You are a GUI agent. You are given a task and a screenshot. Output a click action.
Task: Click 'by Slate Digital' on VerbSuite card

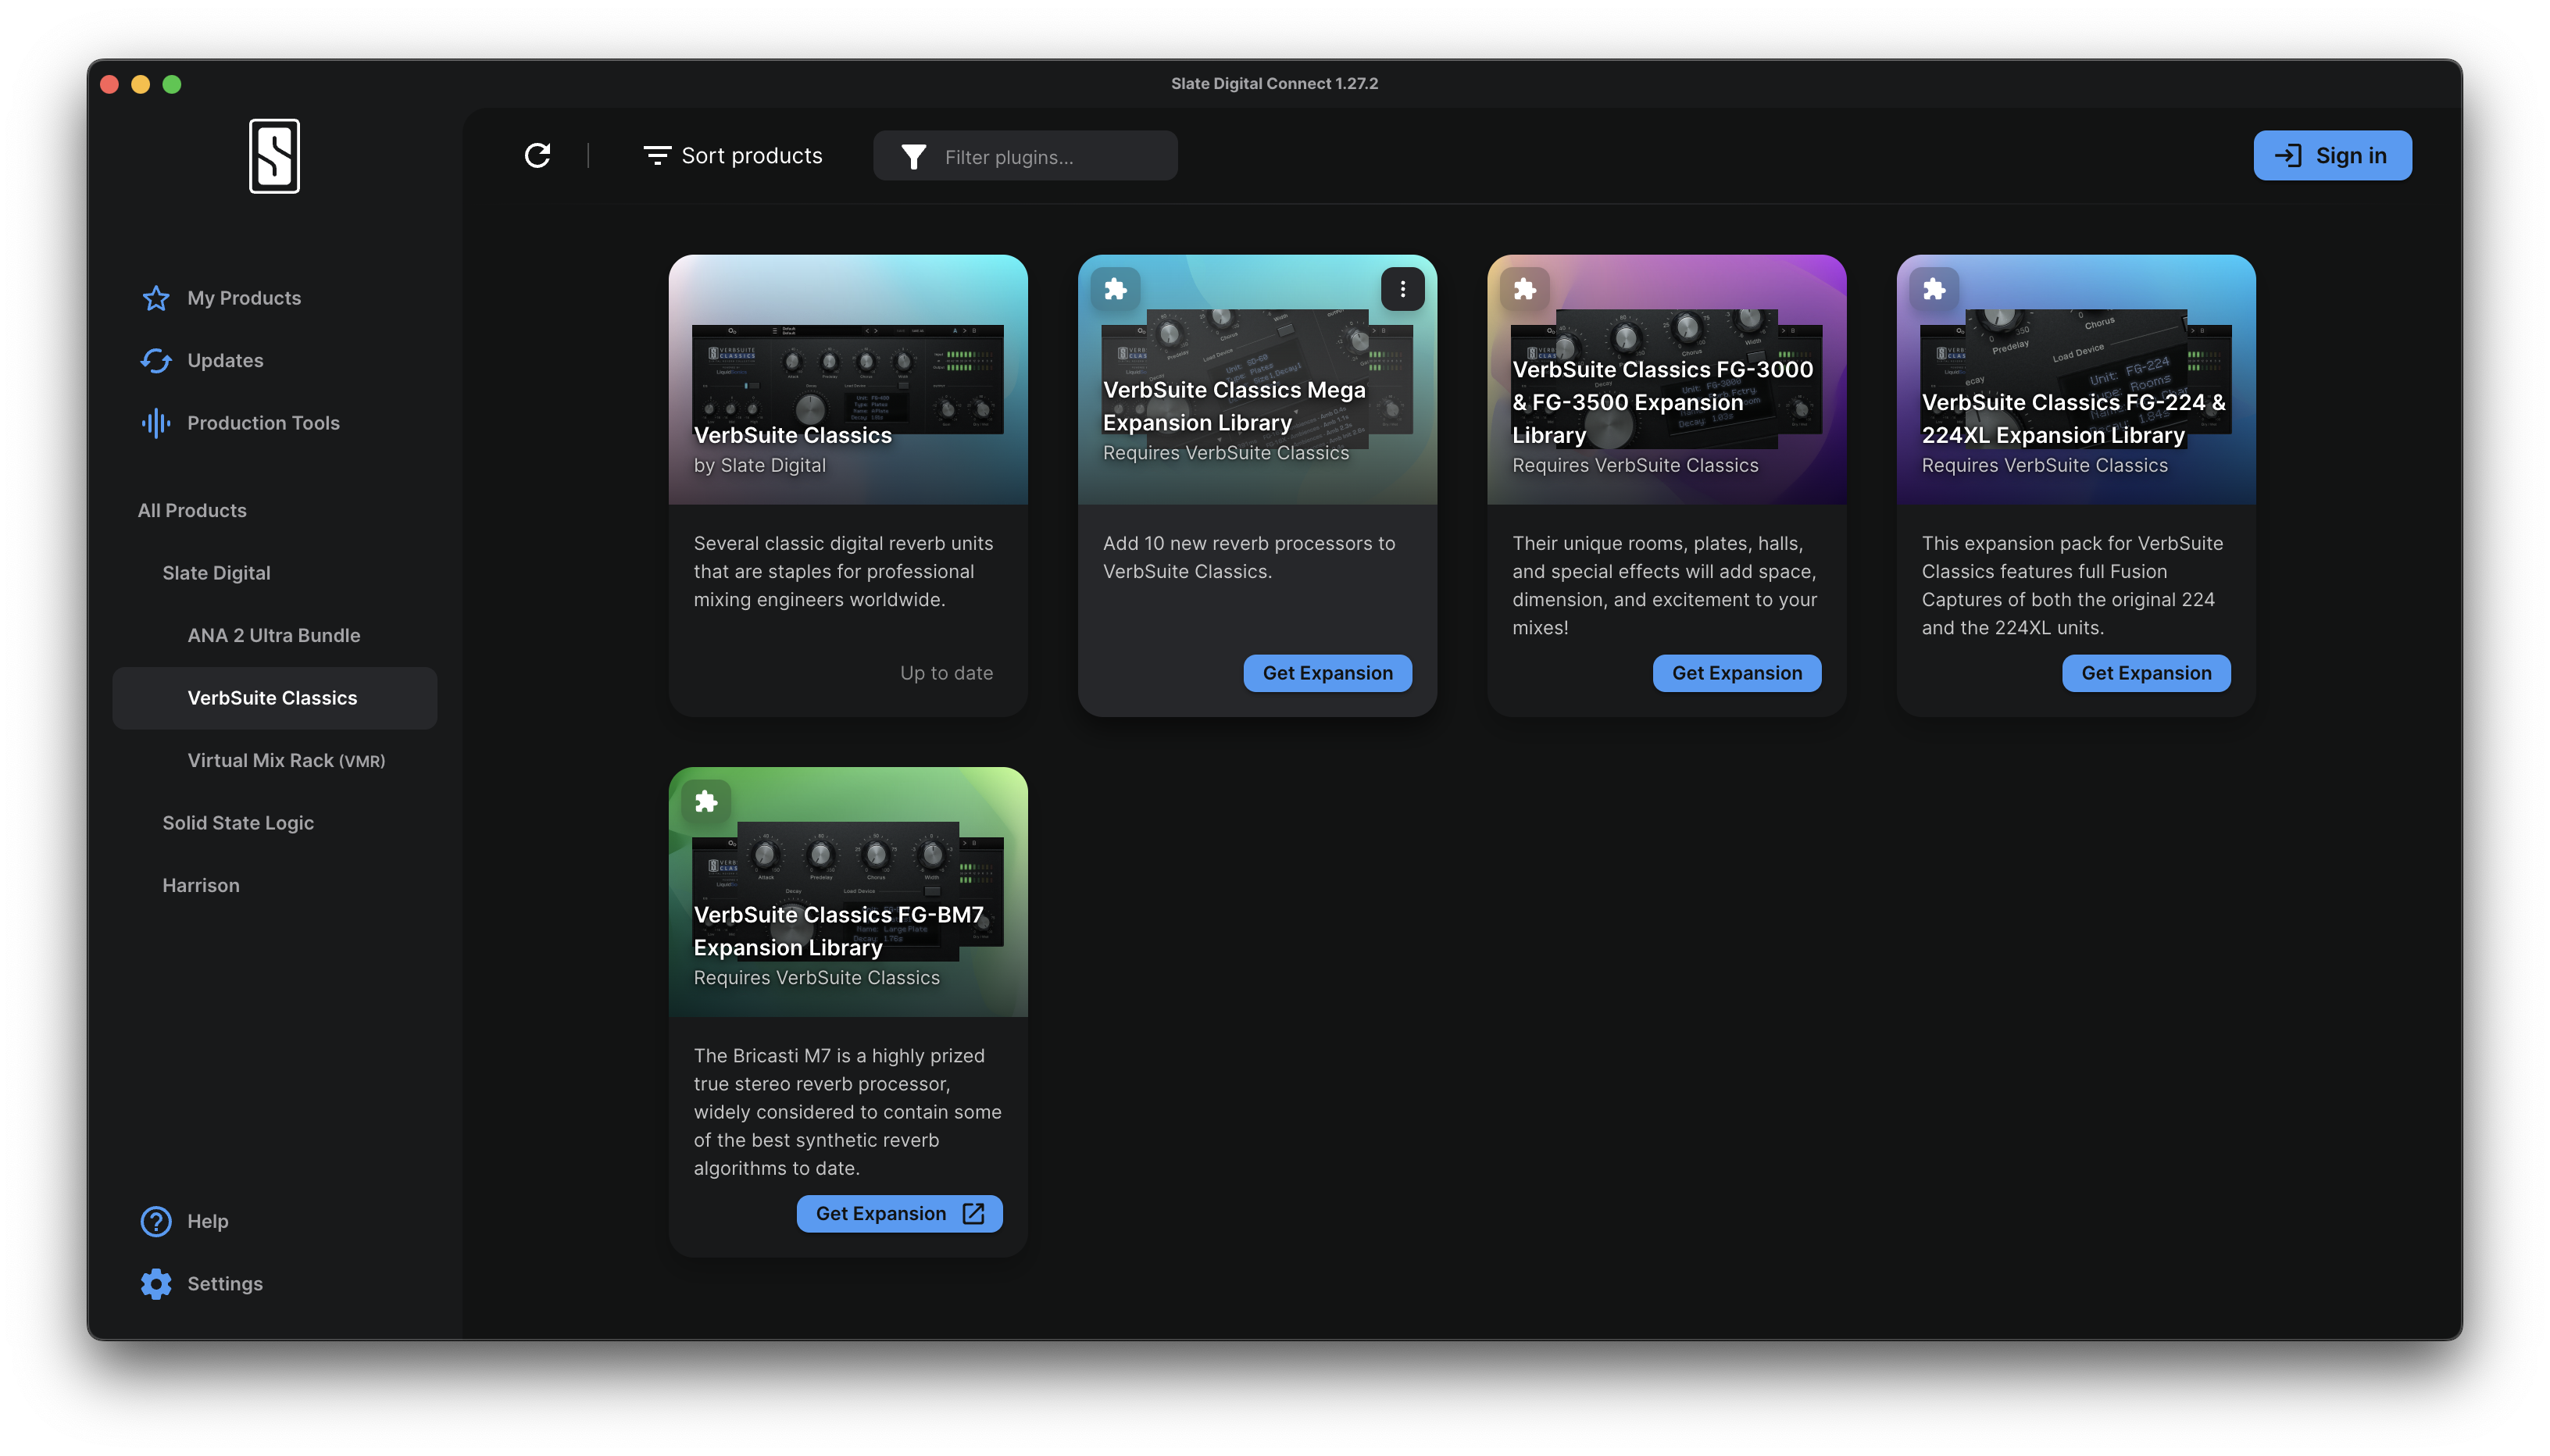coord(760,465)
